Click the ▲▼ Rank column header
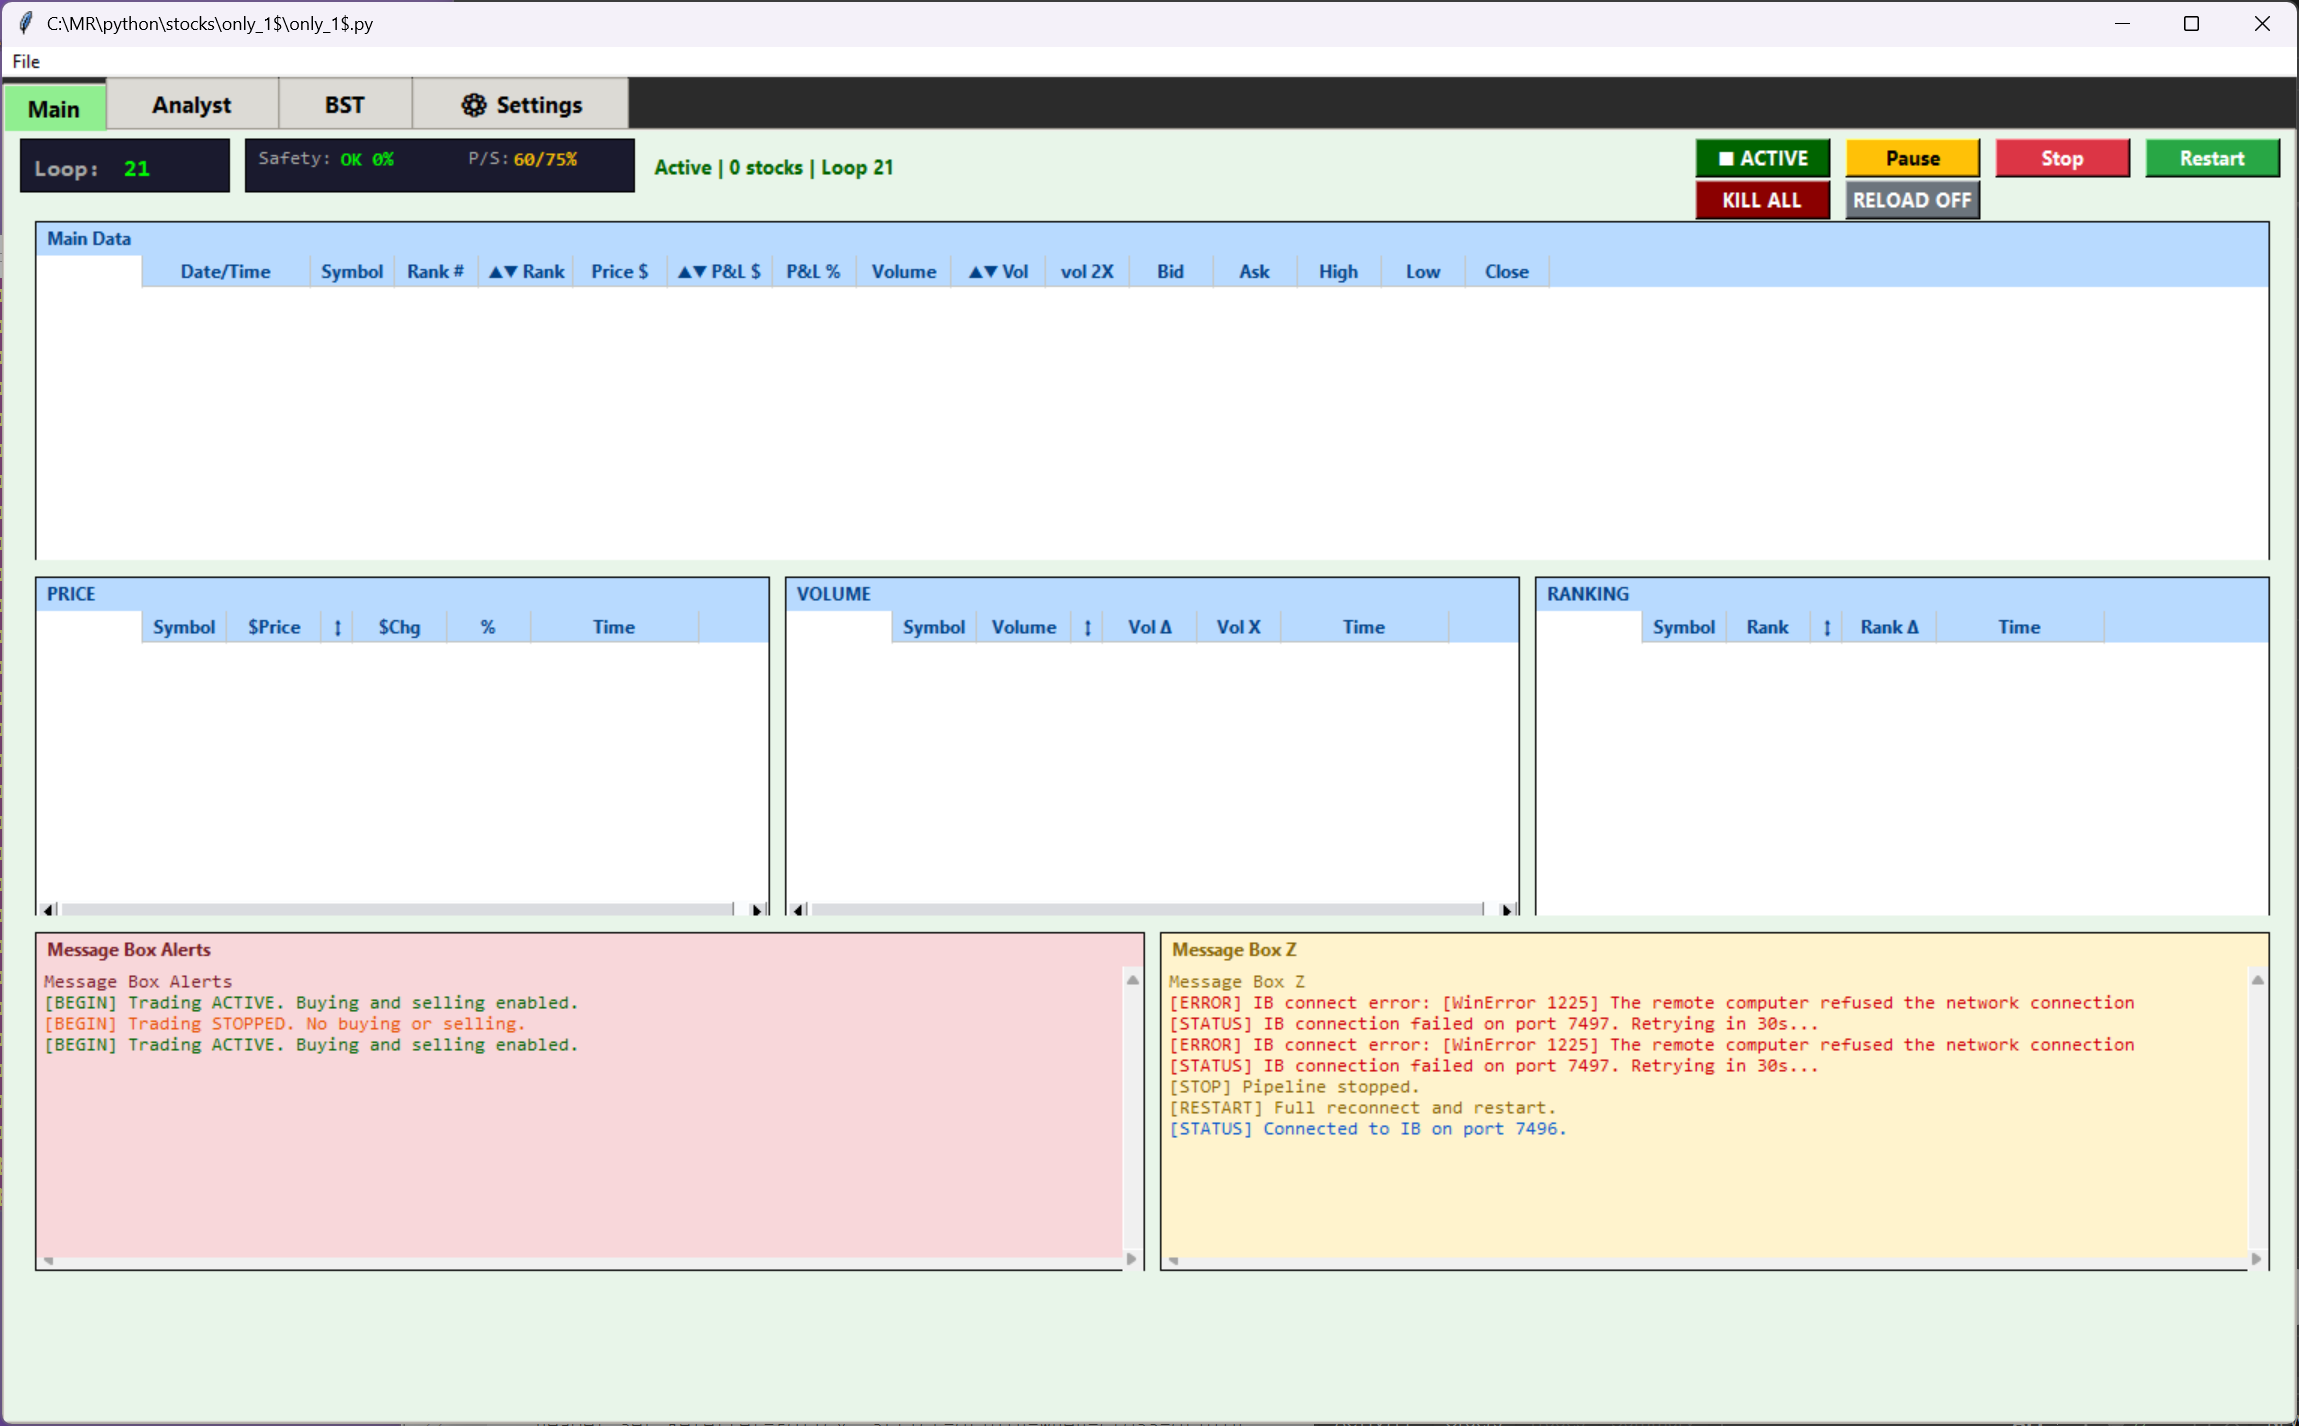This screenshot has height=1426, width=2299. pos(526,272)
